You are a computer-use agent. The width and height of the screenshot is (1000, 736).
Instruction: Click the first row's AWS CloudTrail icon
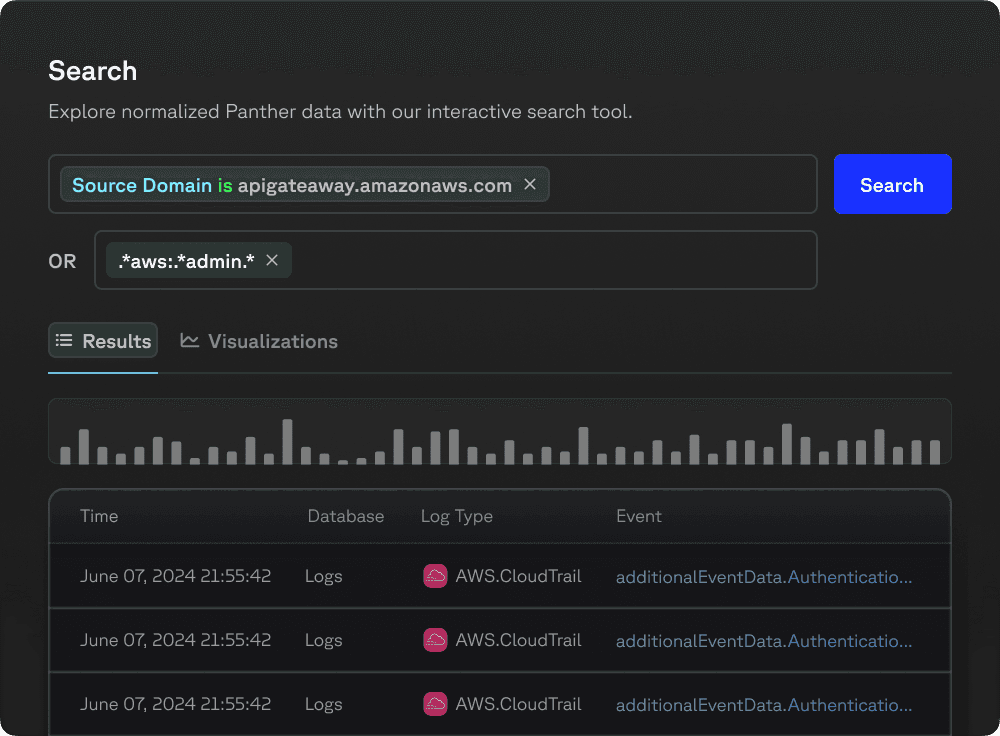(x=435, y=576)
